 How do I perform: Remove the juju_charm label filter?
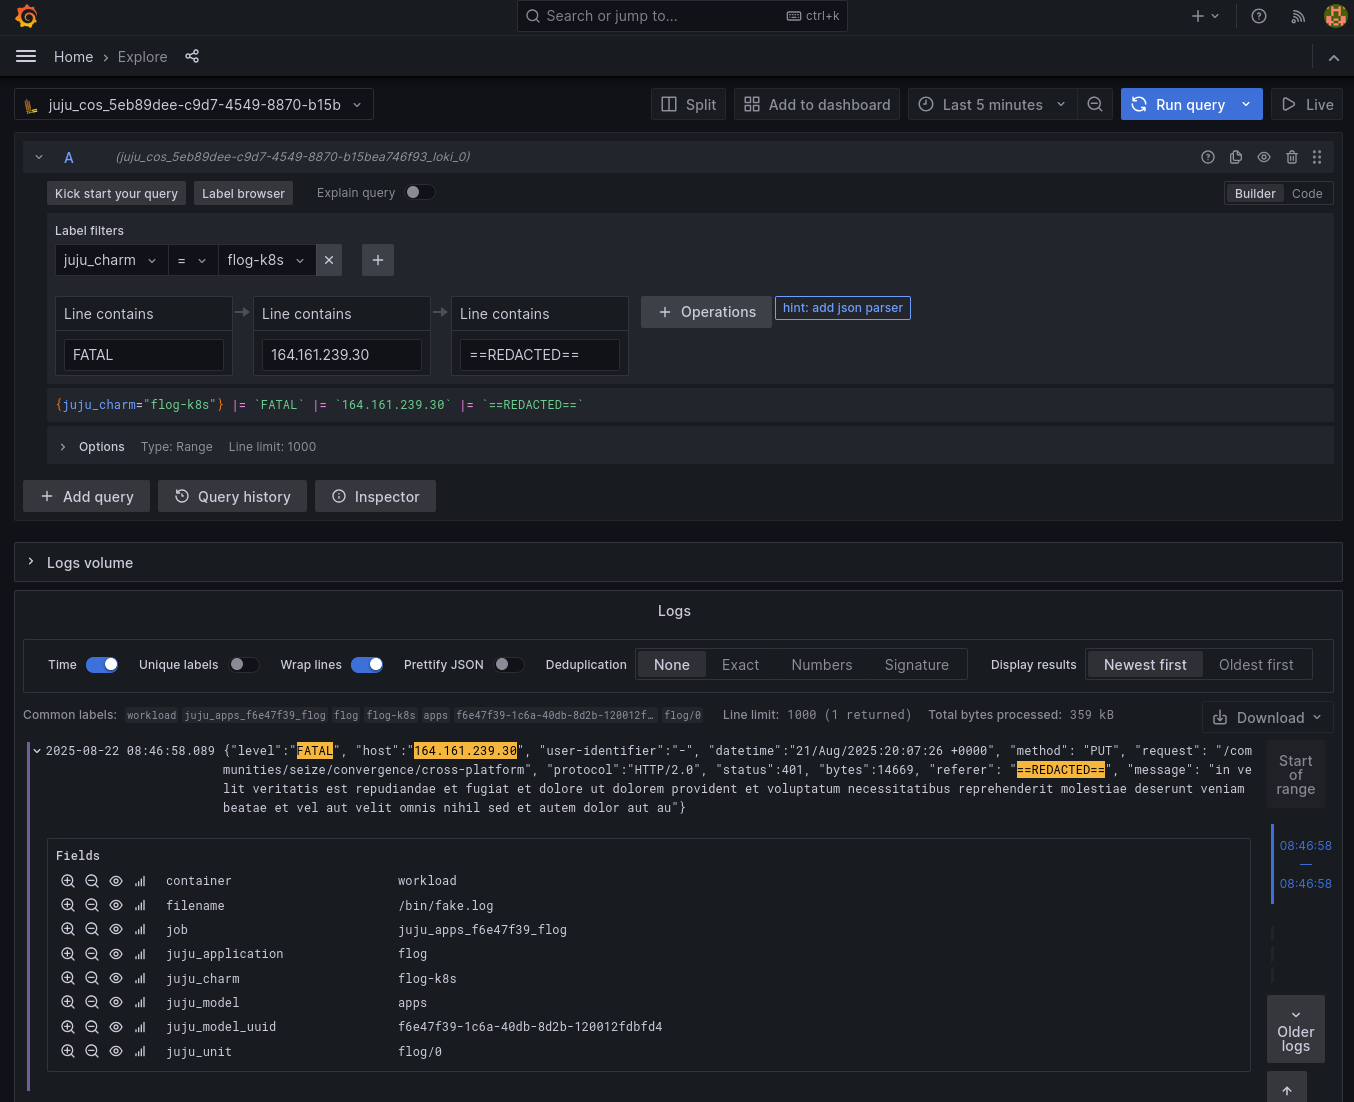point(329,260)
